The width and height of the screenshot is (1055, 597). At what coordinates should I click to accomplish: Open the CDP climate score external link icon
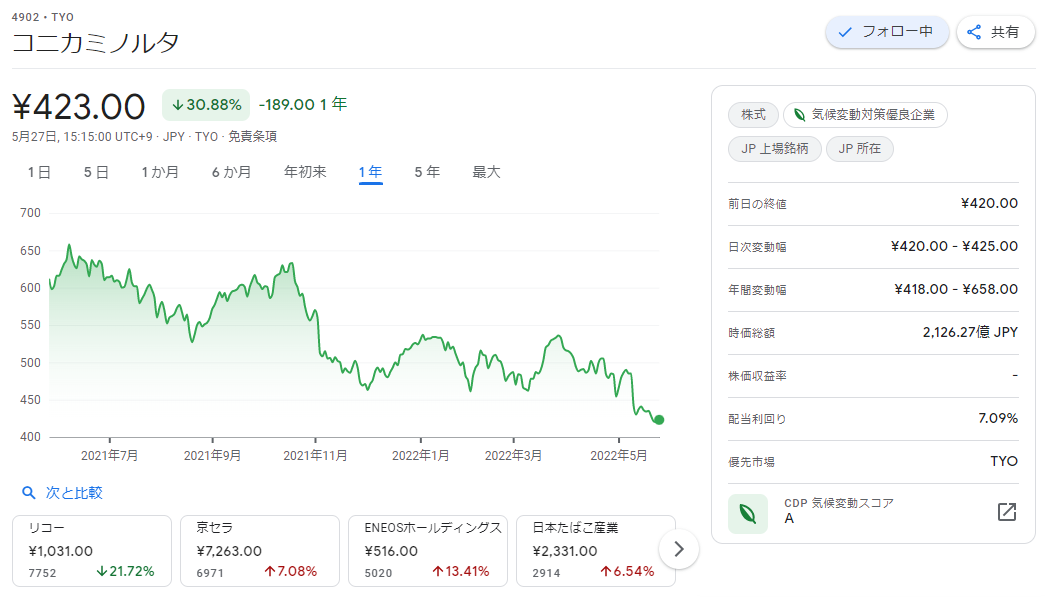pyautogui.click(x=1007, y=512)
